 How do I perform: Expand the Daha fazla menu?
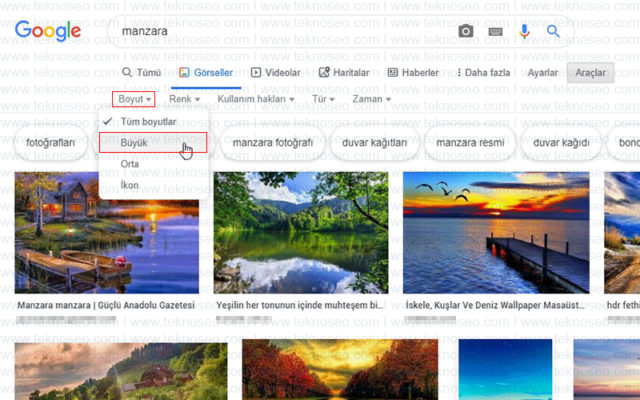point(484,73)
